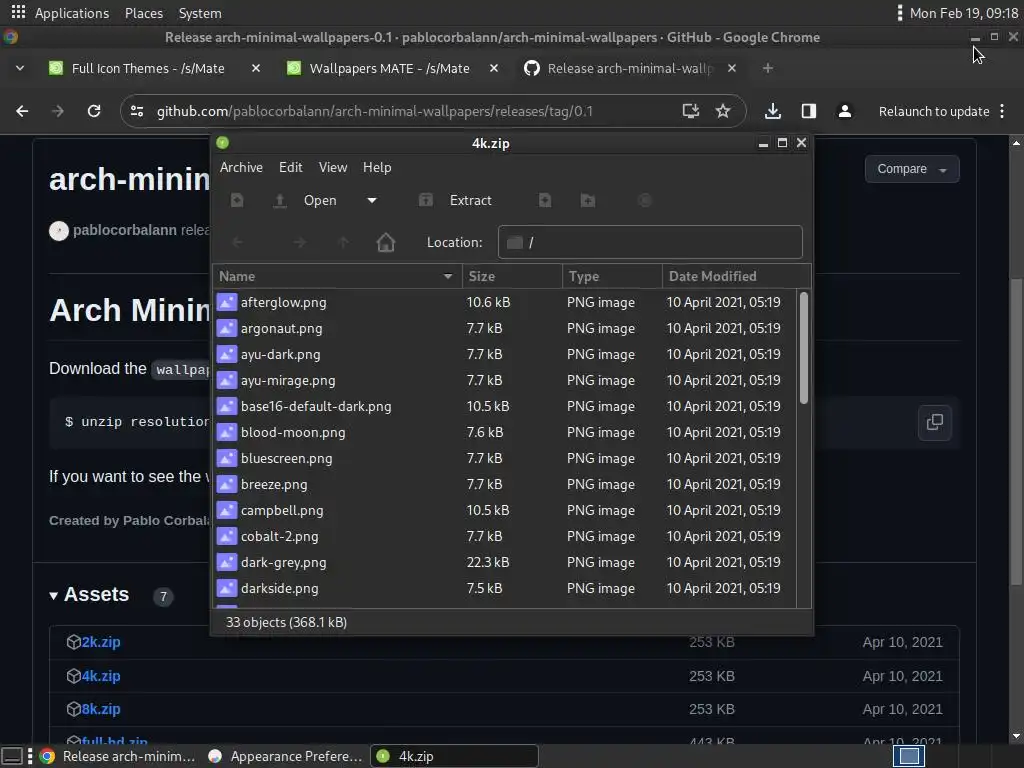Open the Applications menu
This screenshot has width=1024, height=768.
click(72, 13)
